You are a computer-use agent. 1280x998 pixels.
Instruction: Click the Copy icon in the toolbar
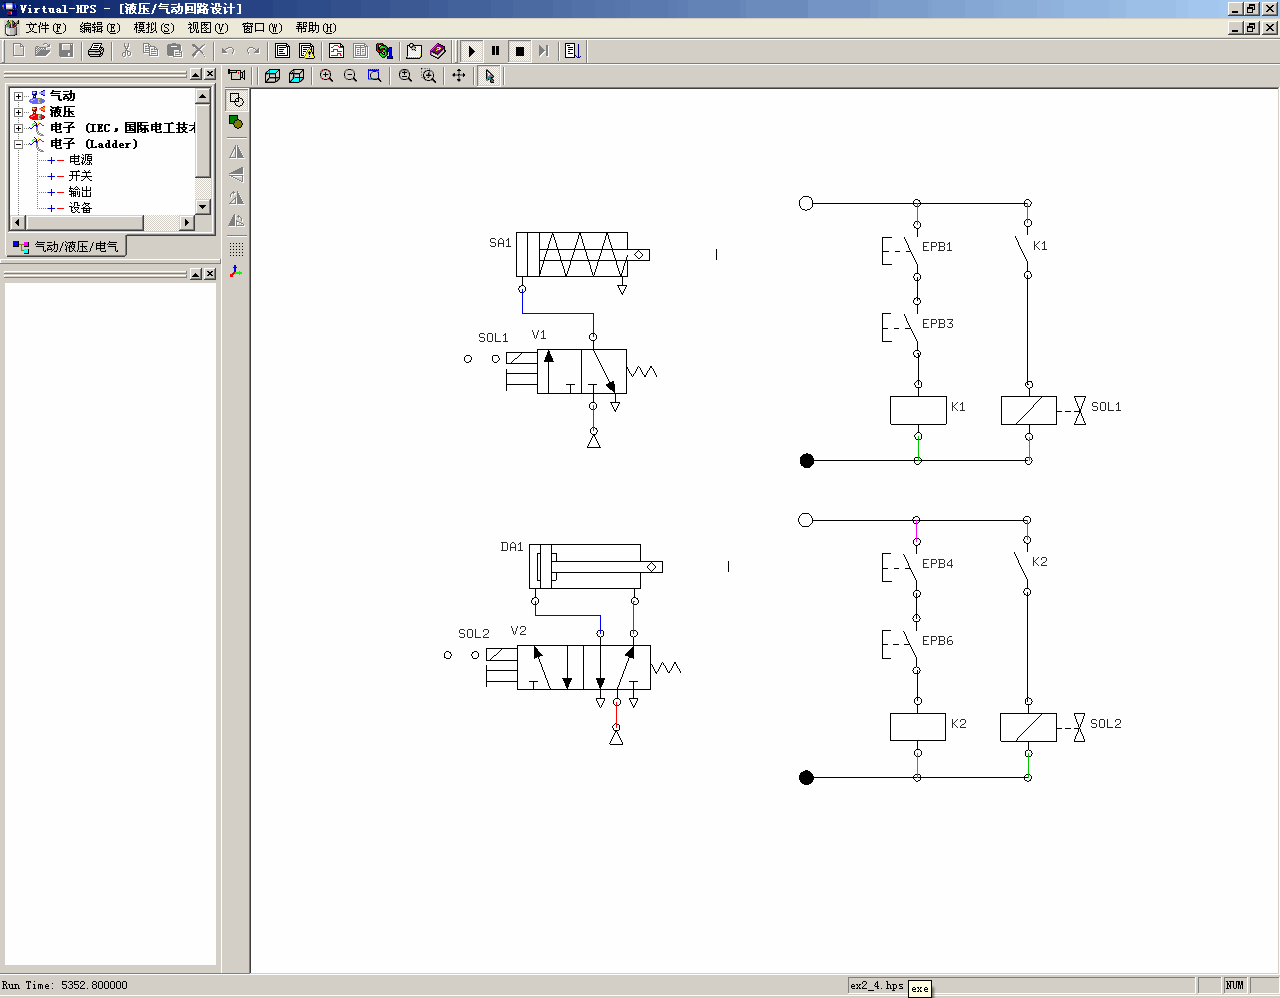(150, 51)
